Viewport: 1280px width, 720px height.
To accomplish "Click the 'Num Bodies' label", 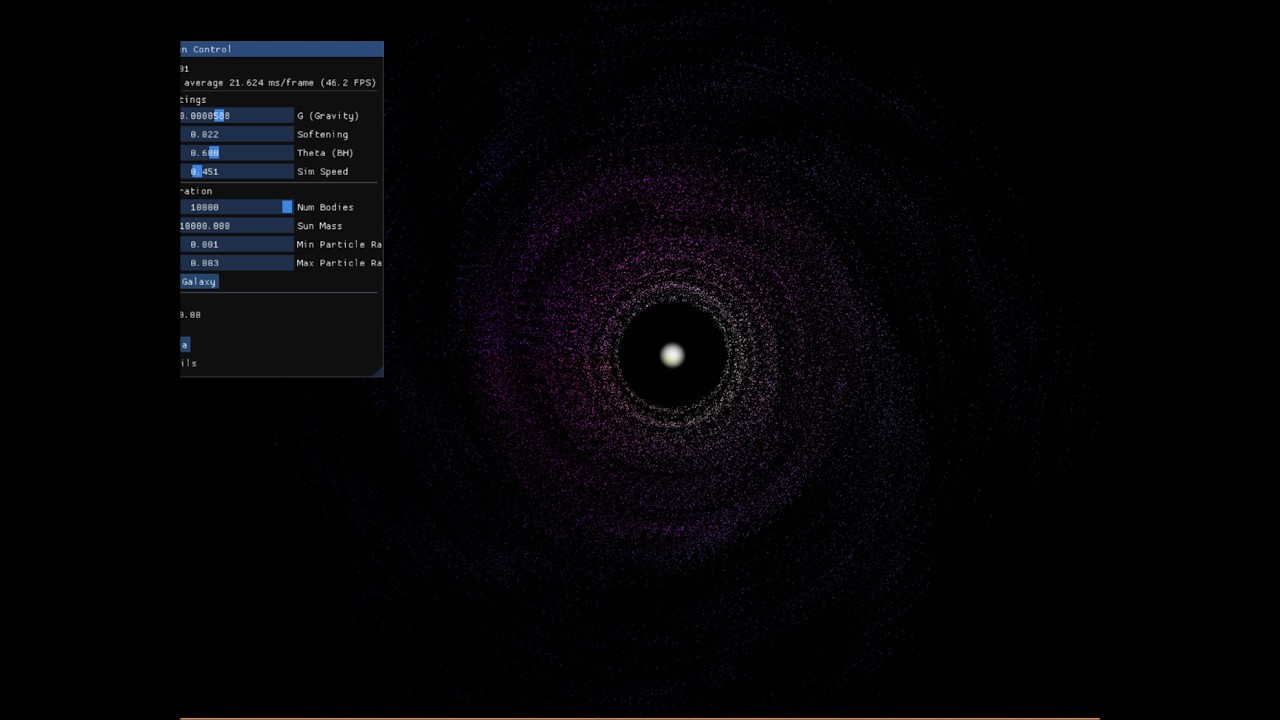I will (325, 207).
